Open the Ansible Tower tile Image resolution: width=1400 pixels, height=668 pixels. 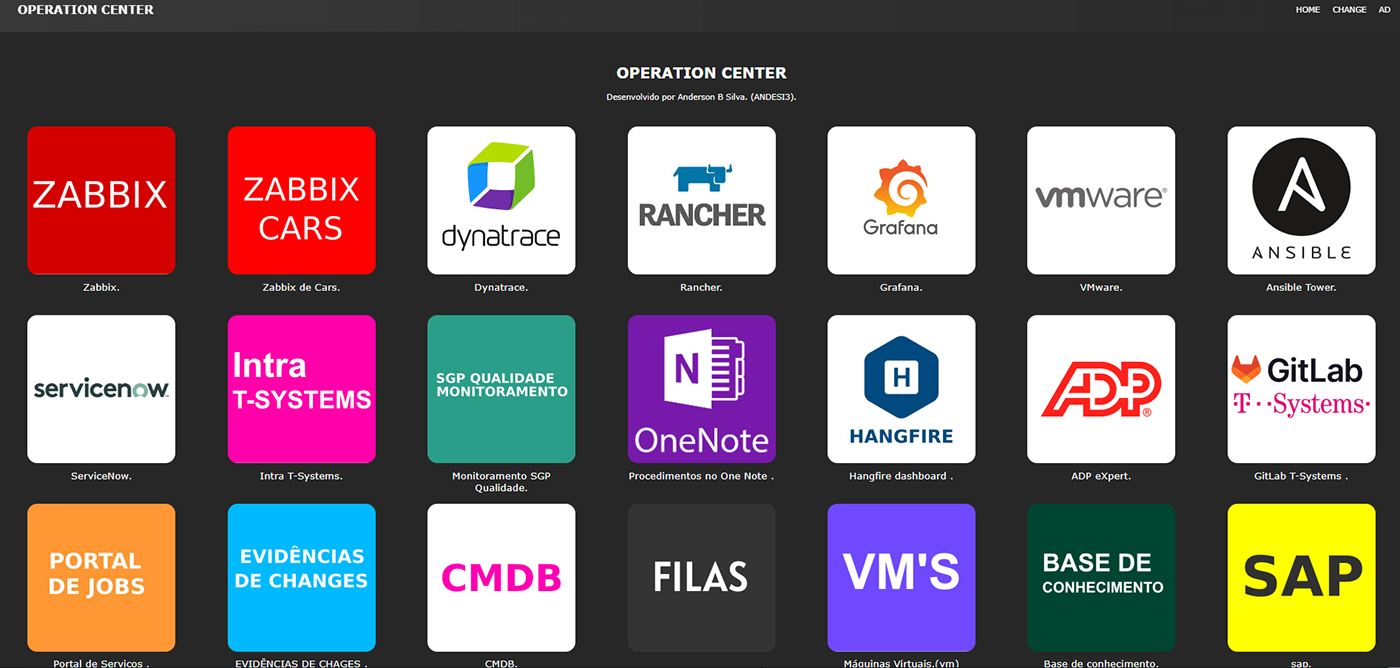point(1301,200)
